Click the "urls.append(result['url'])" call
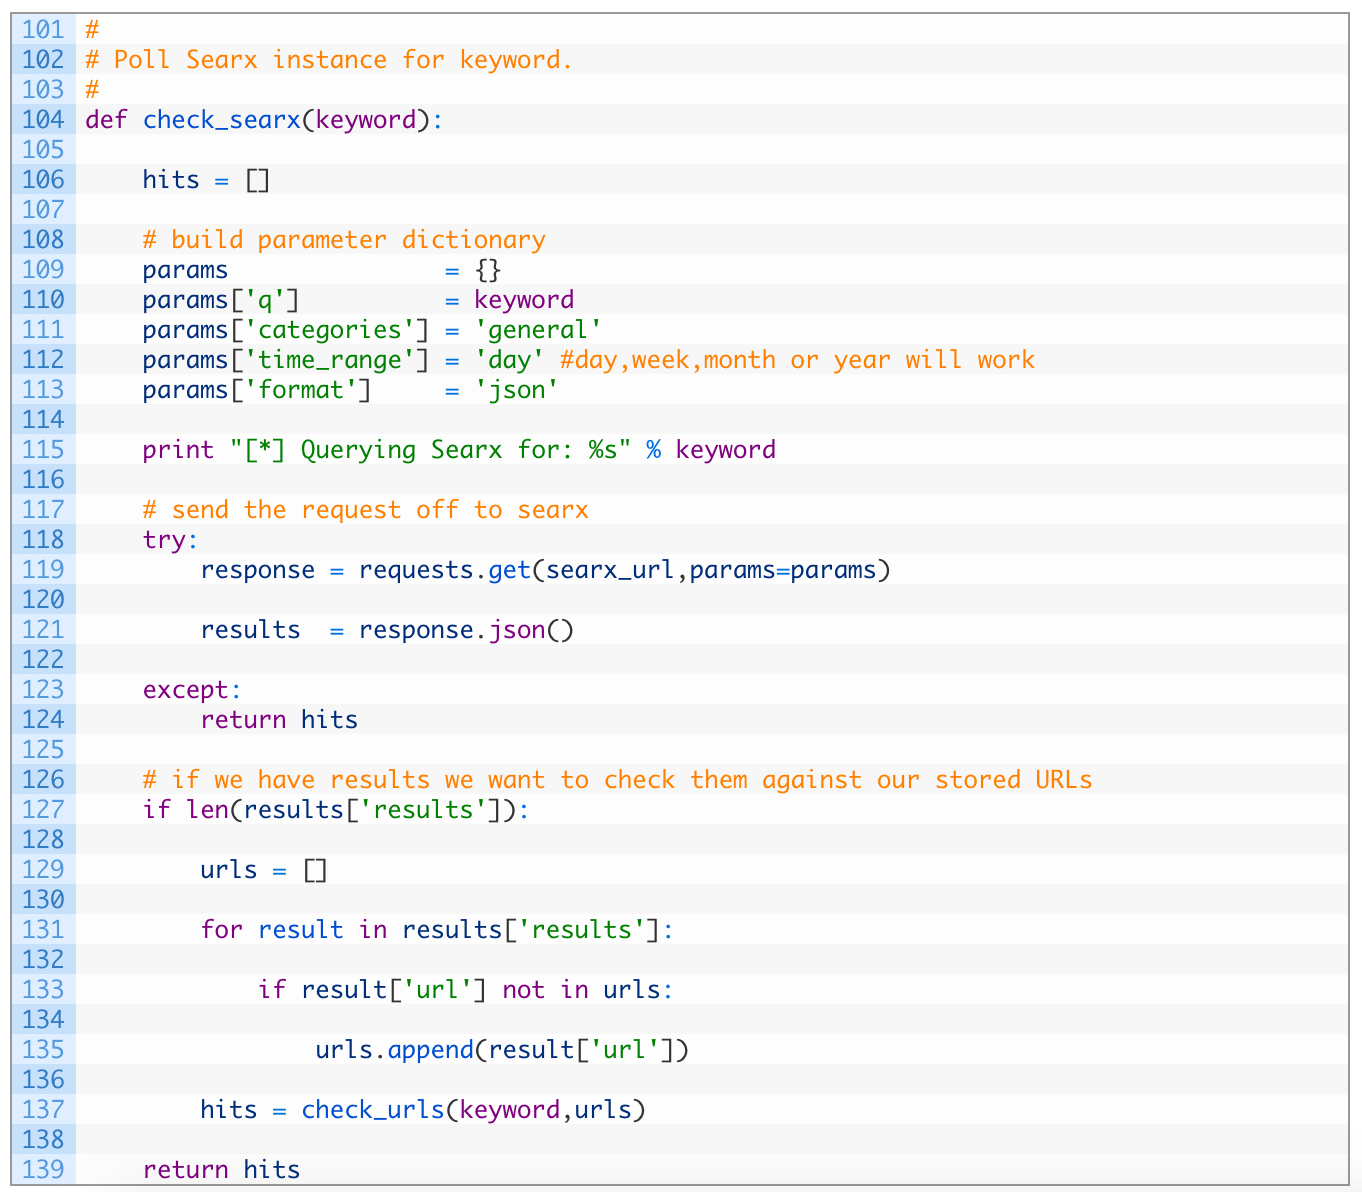The width and height of the screenshot is (1362, 1192). [502, 1050]
